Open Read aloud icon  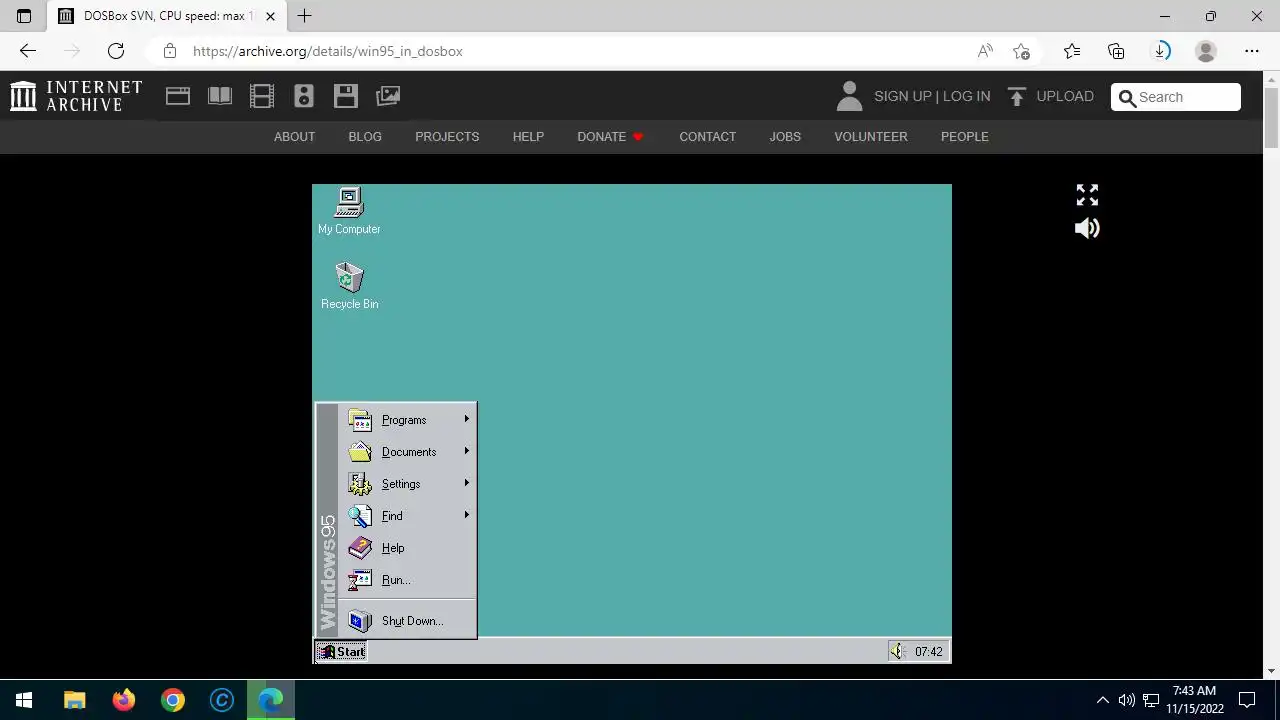pyautogui.click(x=985, y=51)
